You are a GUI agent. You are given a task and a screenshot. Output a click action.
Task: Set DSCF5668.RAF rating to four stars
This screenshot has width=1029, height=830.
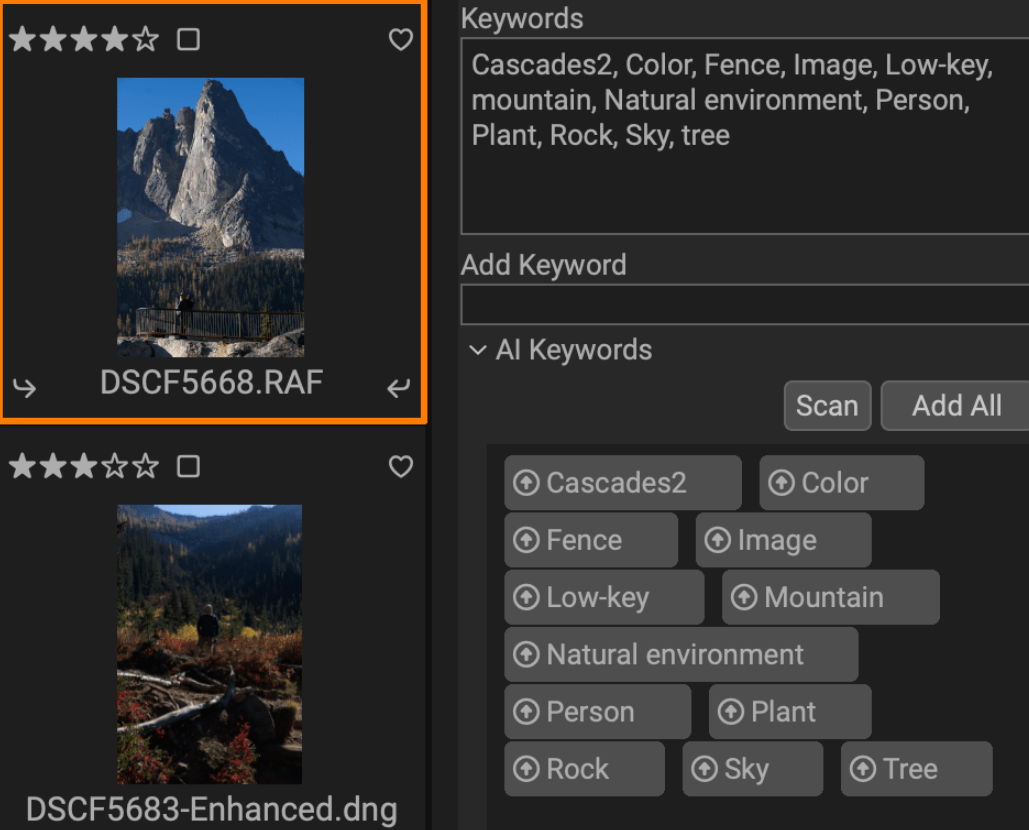(115, 39)
